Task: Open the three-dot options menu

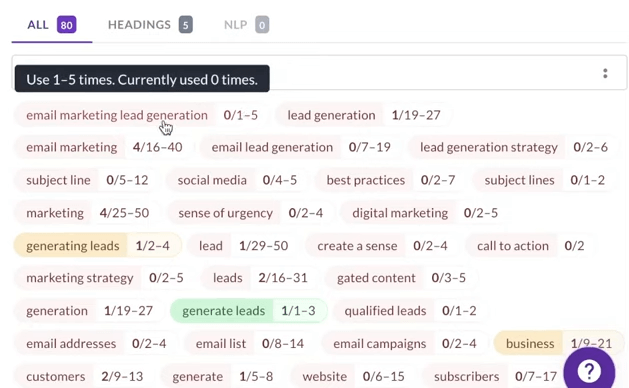Action: pos(605,73)
